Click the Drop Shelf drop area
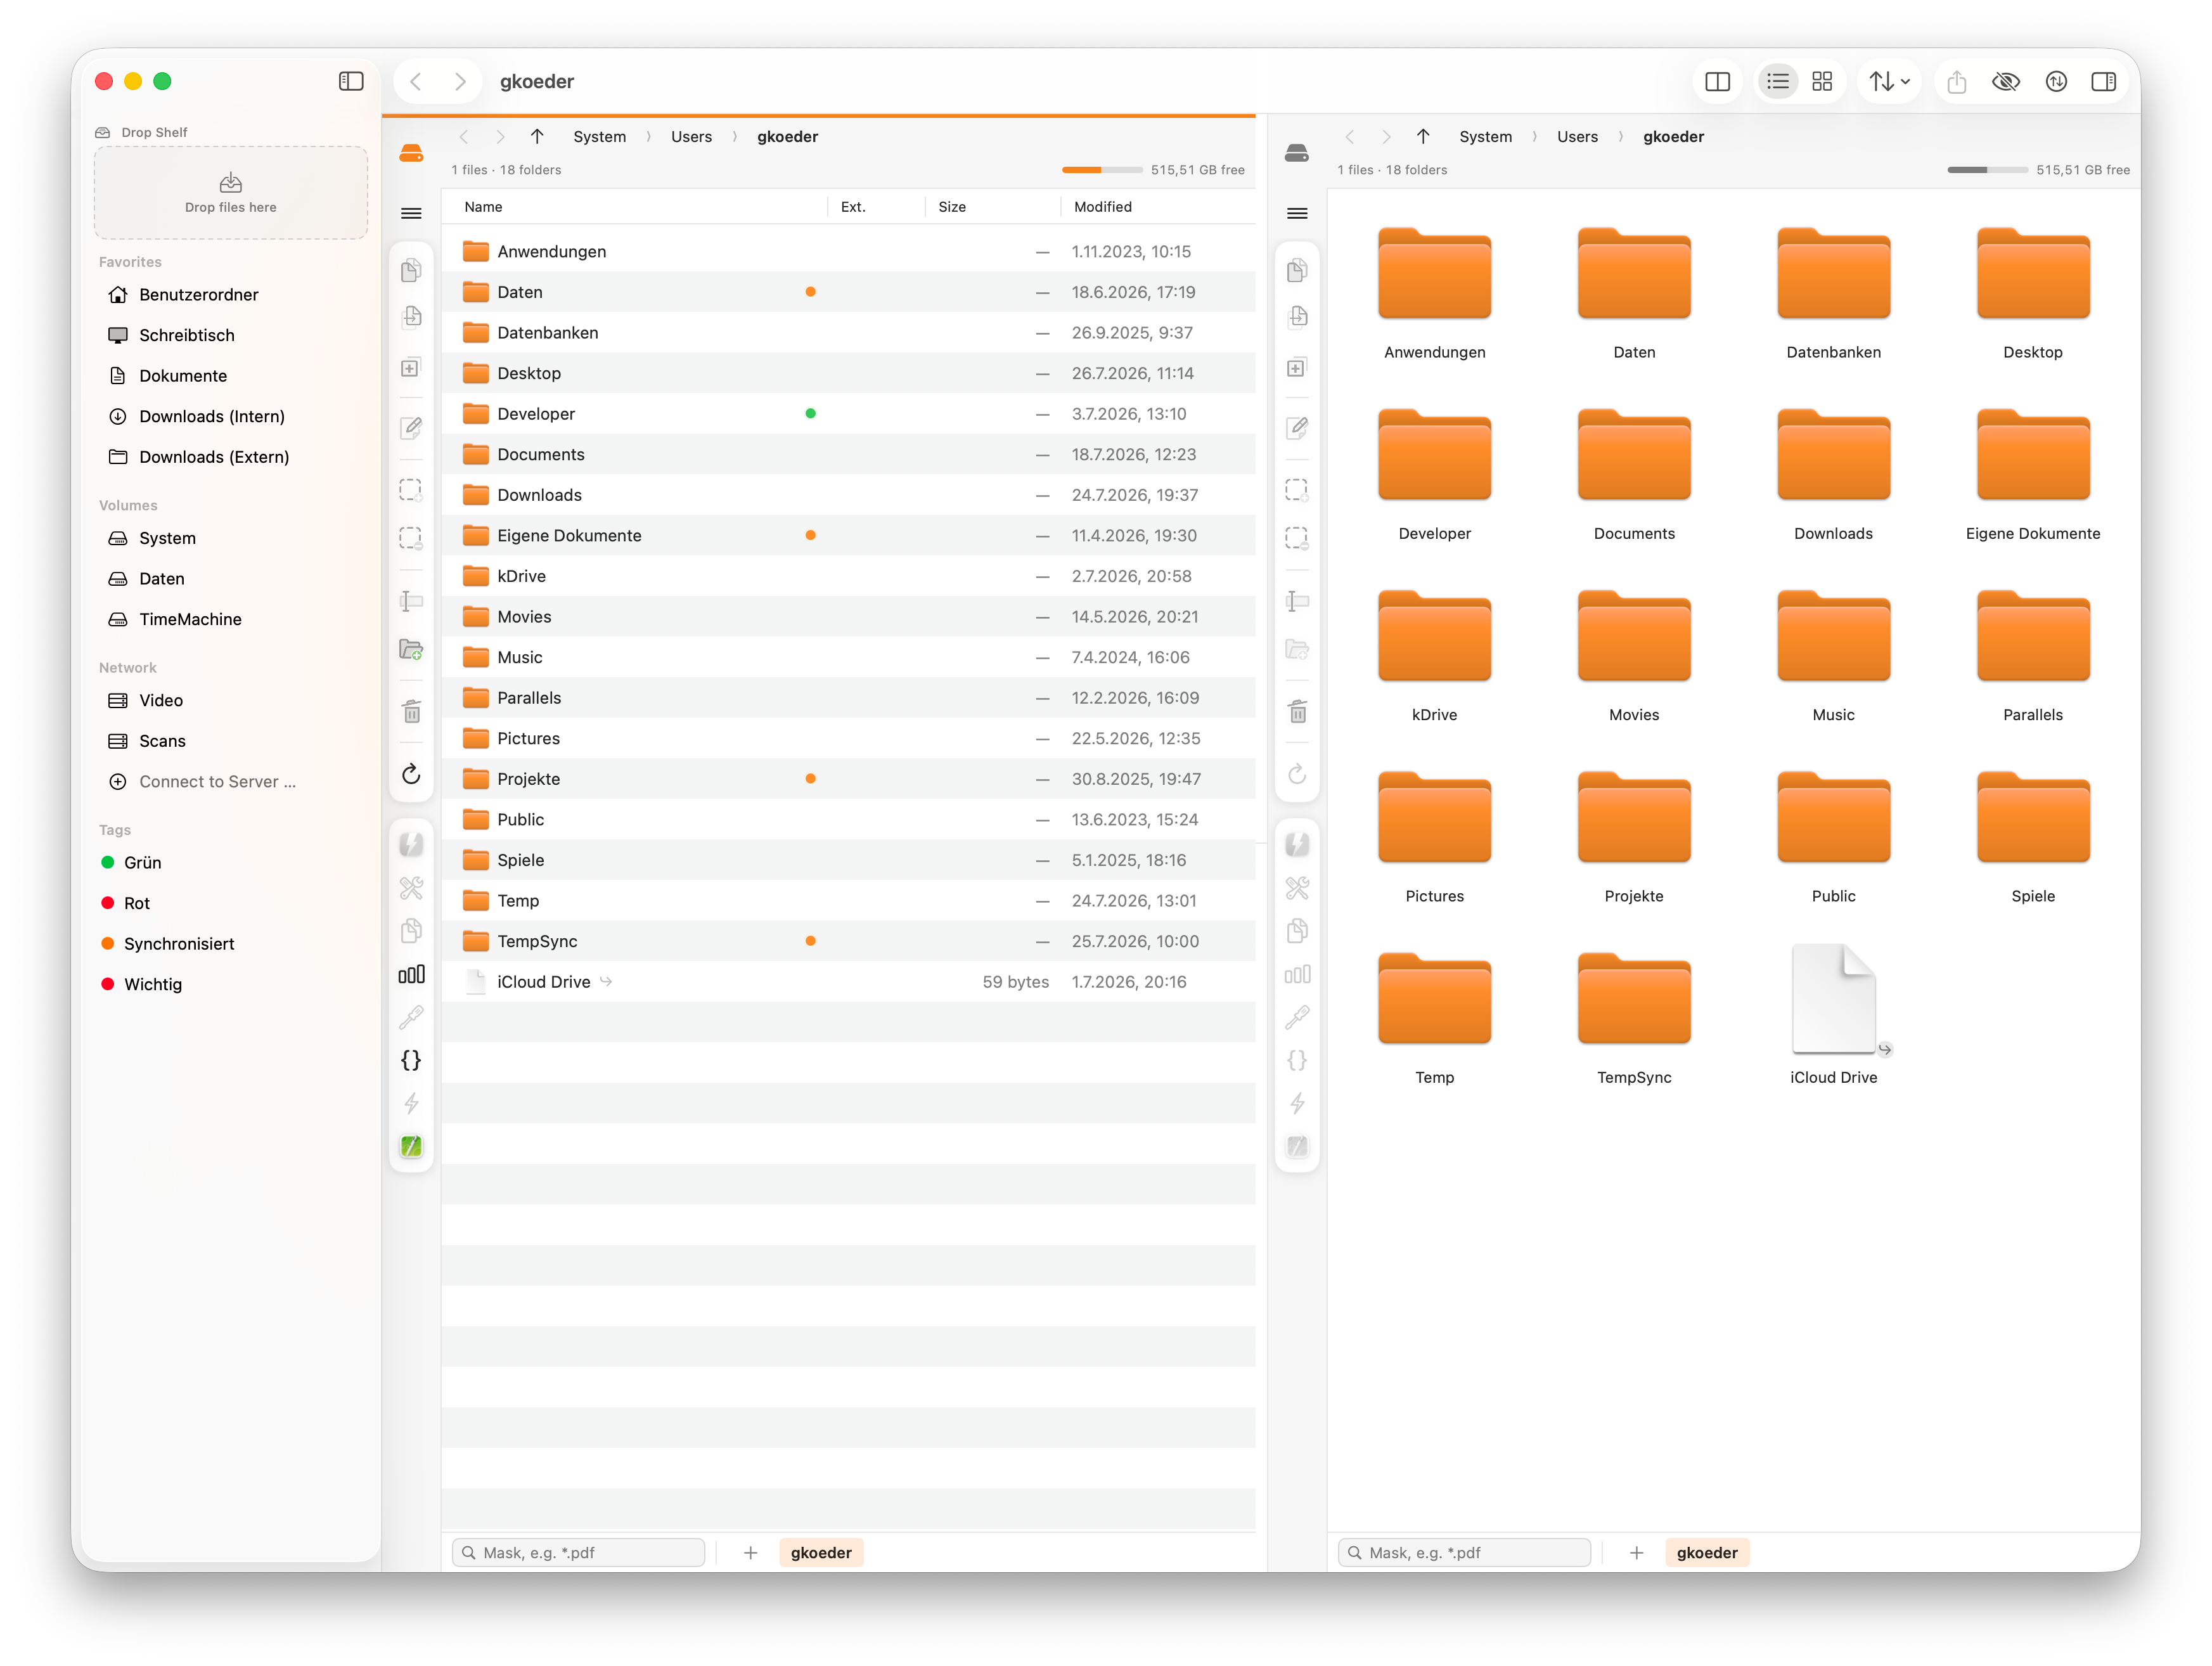Viewport: 2212px width, 1666px height. point(230,192)
